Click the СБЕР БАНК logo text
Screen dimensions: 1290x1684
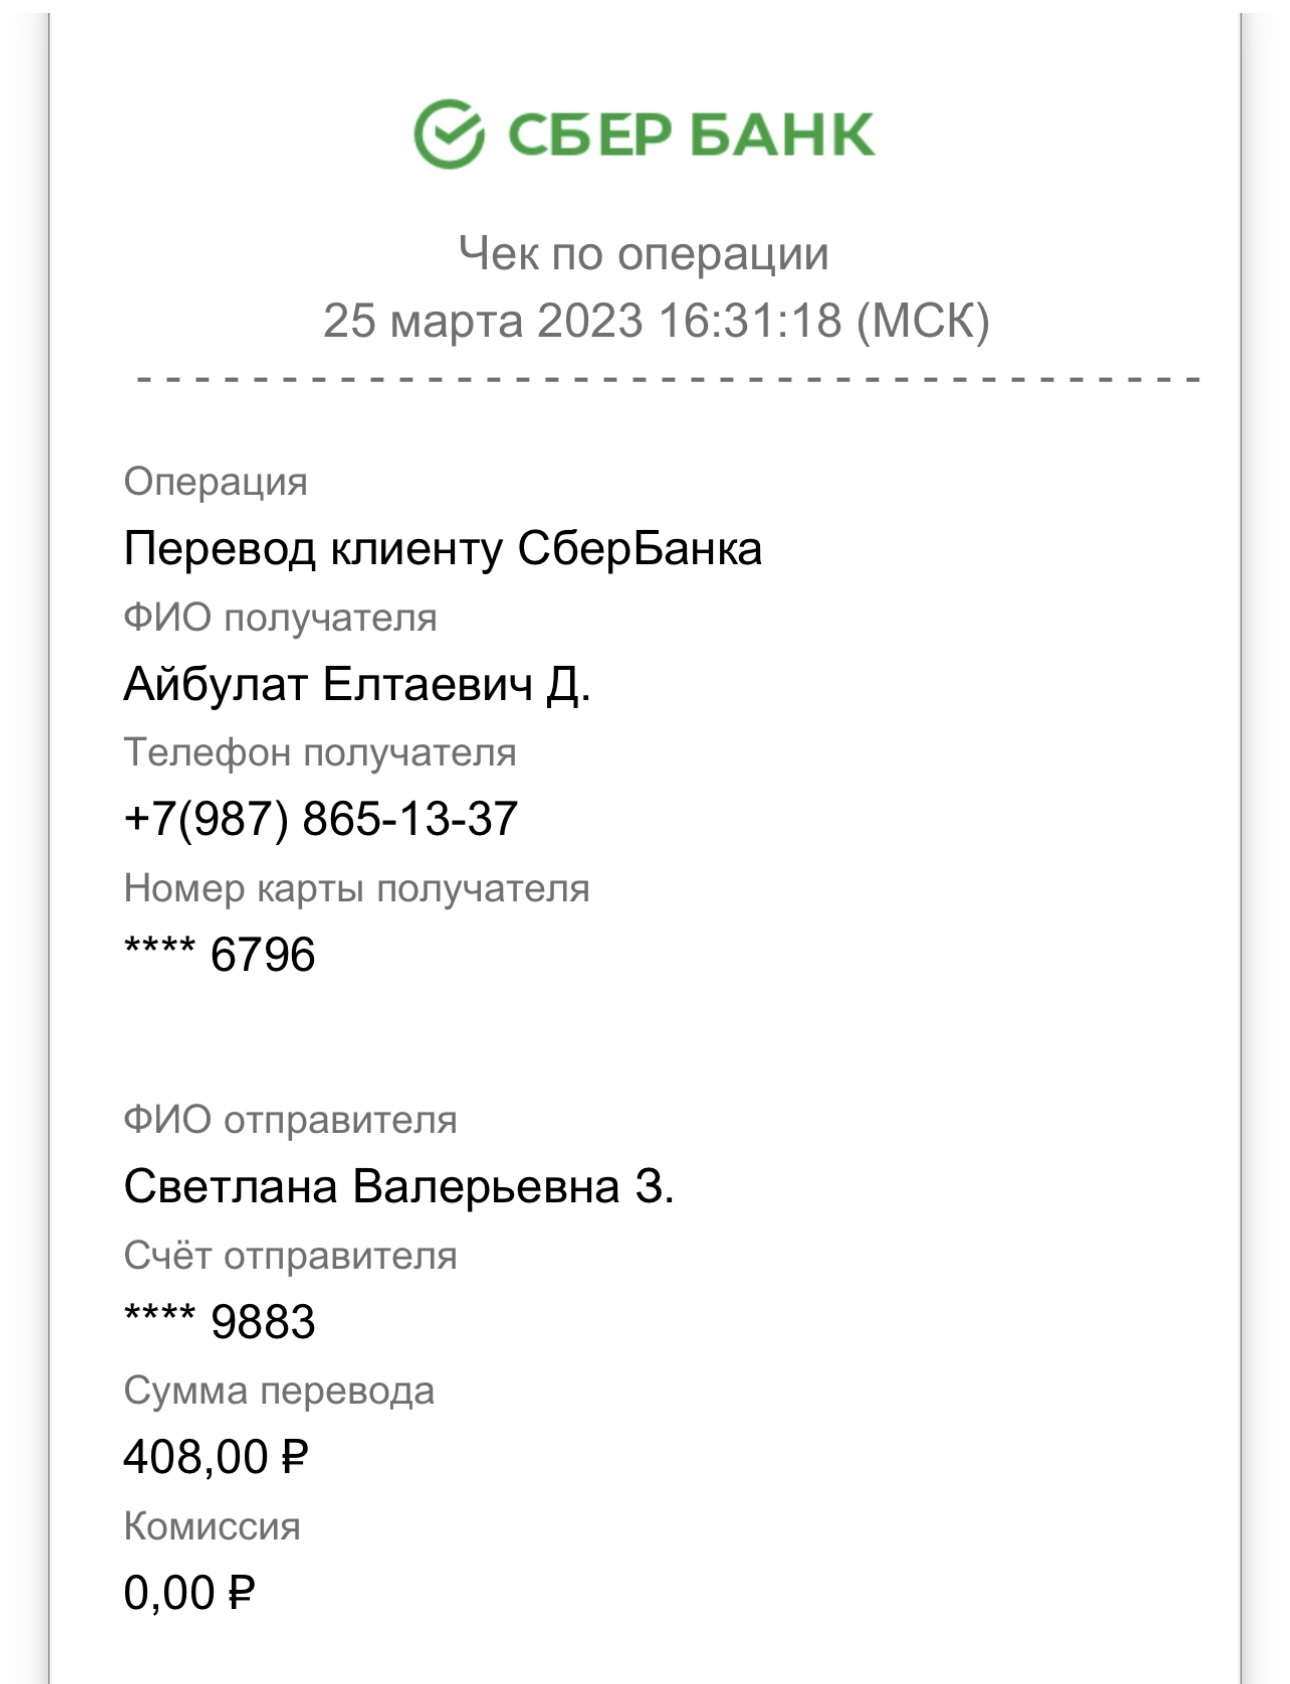[691, 135]
